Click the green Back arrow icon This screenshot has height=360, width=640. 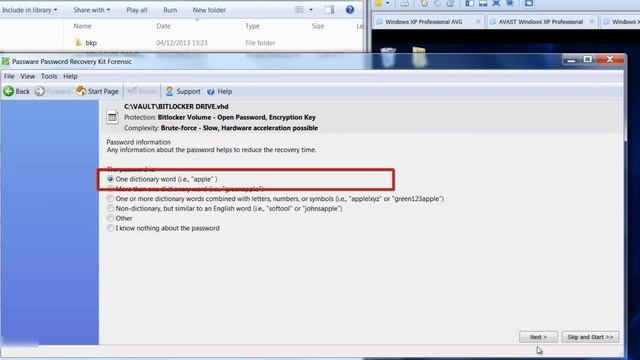click(x=9, y=91)
